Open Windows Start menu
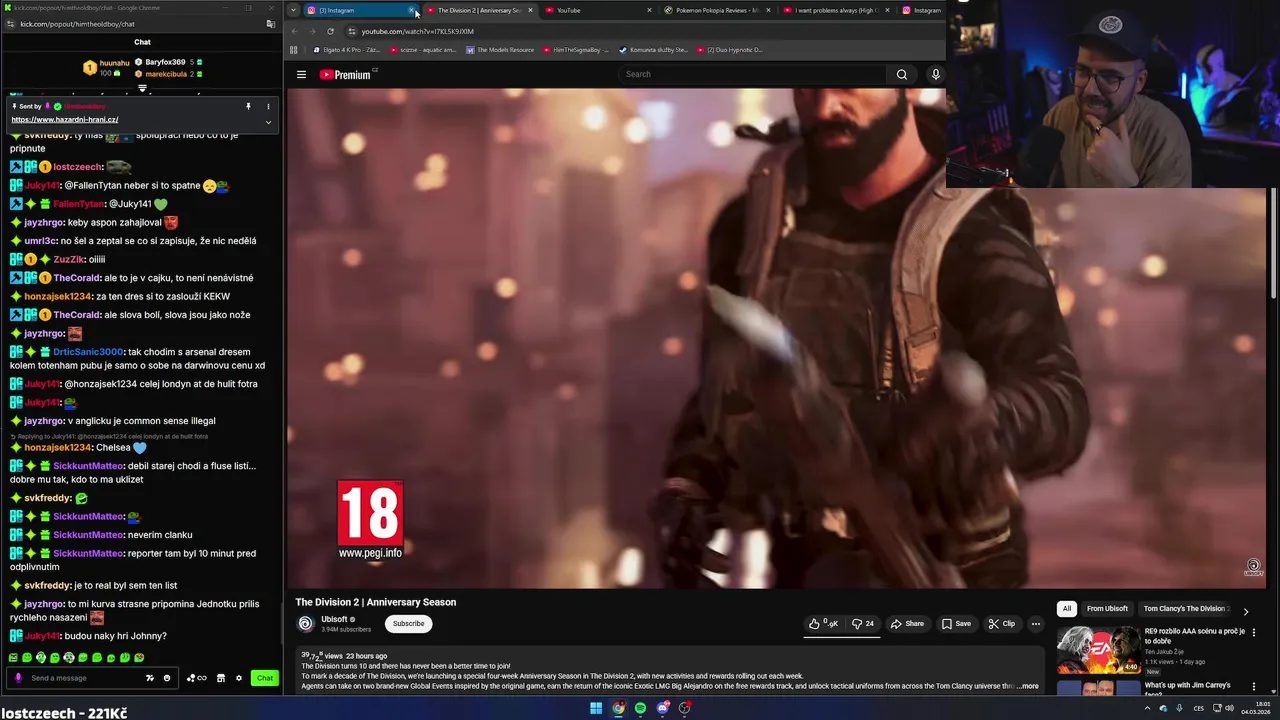 tap(596, 708)
